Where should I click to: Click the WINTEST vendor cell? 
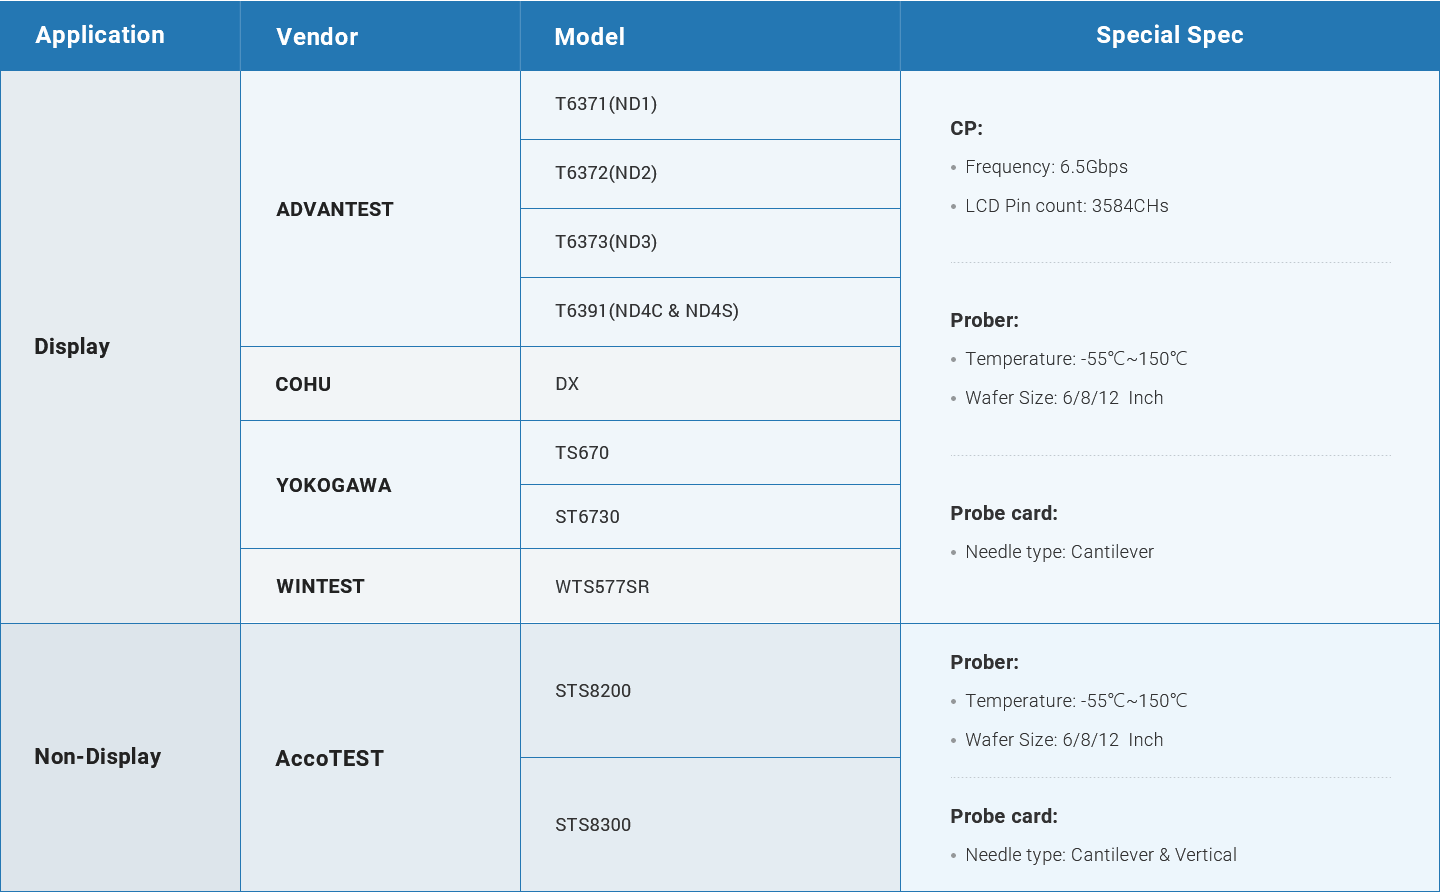[320, 586]
